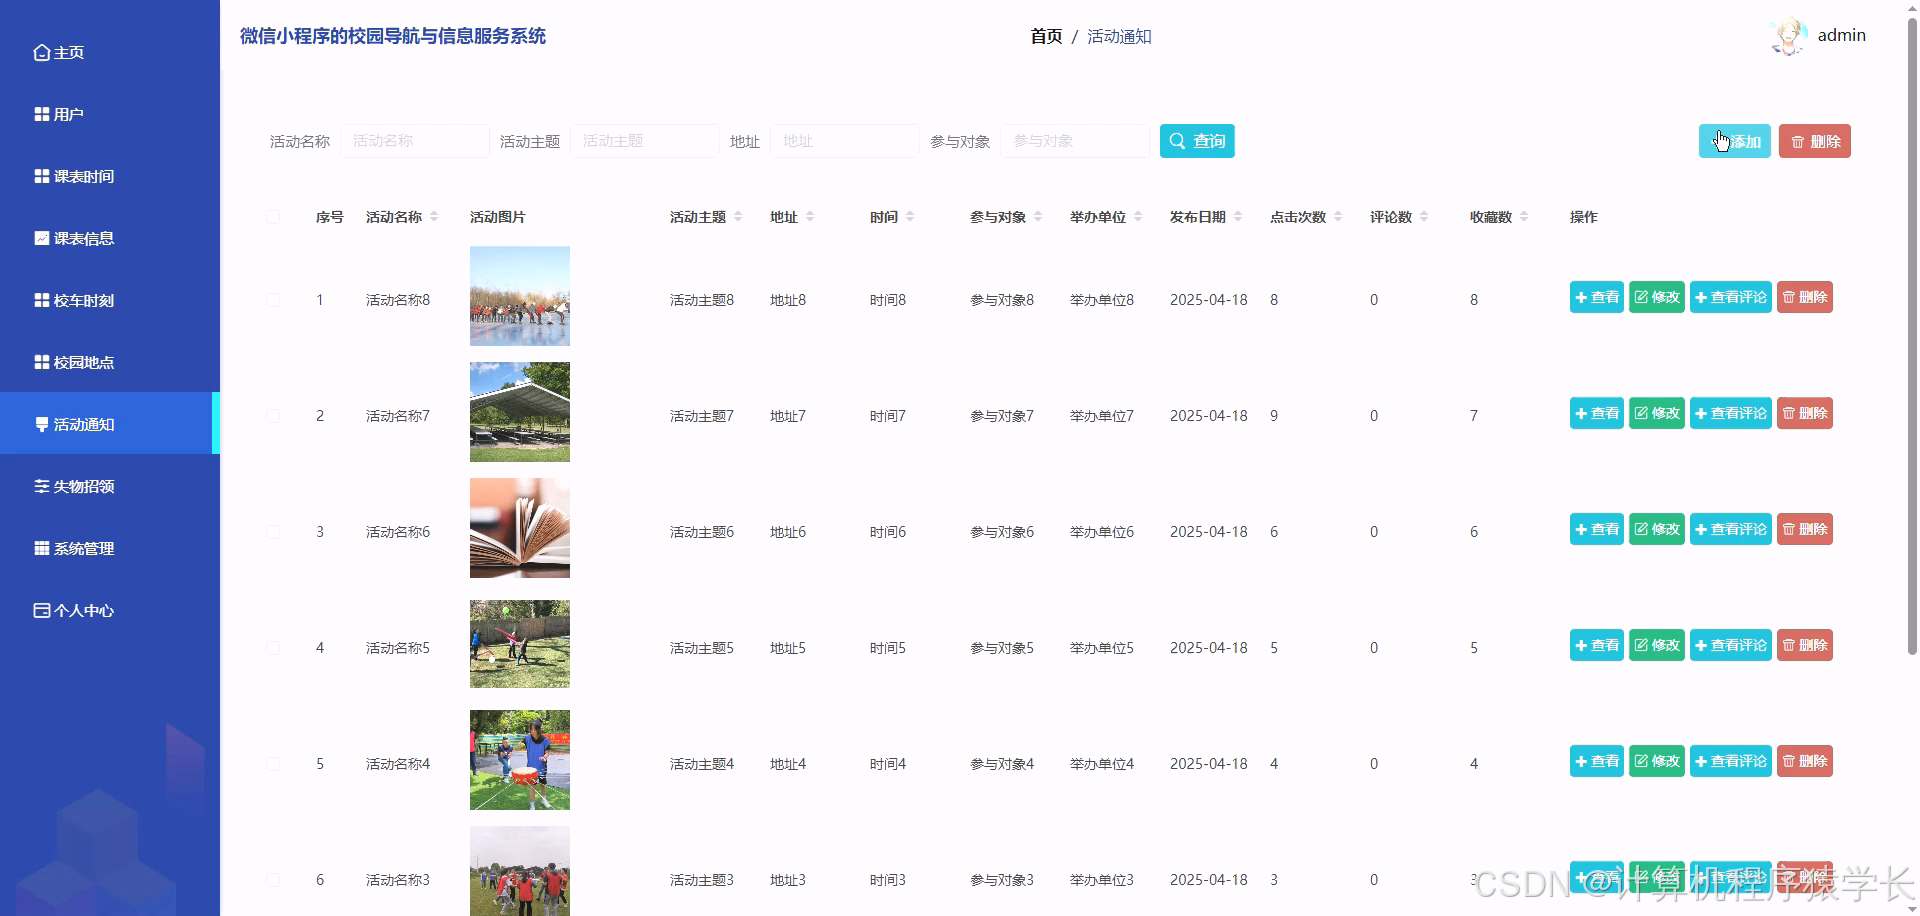
Task: Click 删除 in the 活动名称4 row
Action: coord(1805,761)
